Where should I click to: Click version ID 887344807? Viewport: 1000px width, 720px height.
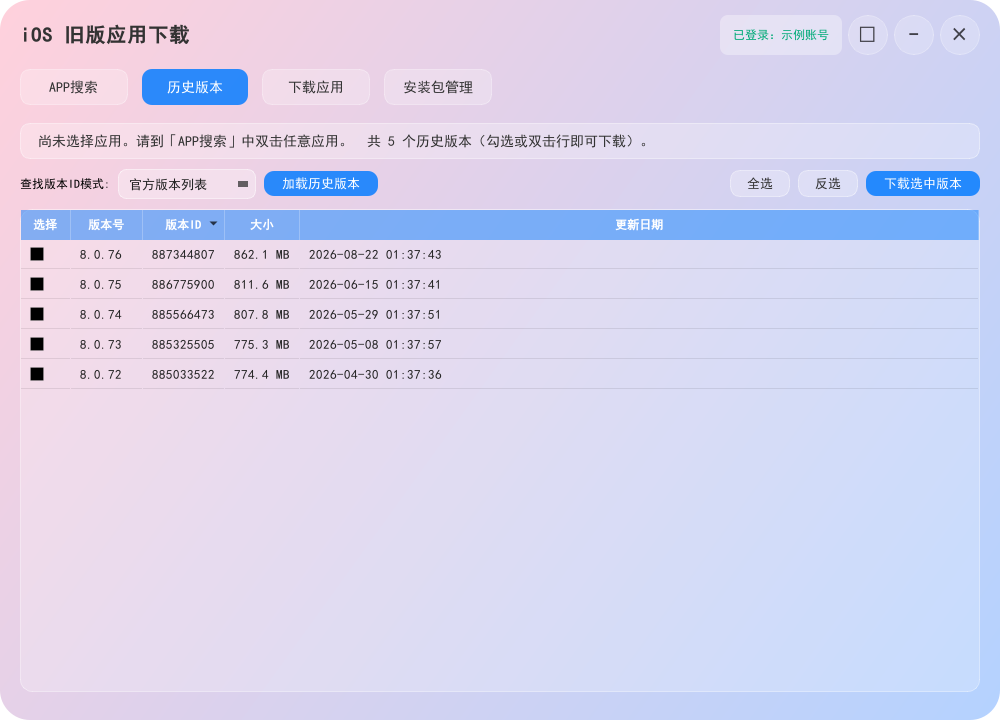(x=183, y=255)
